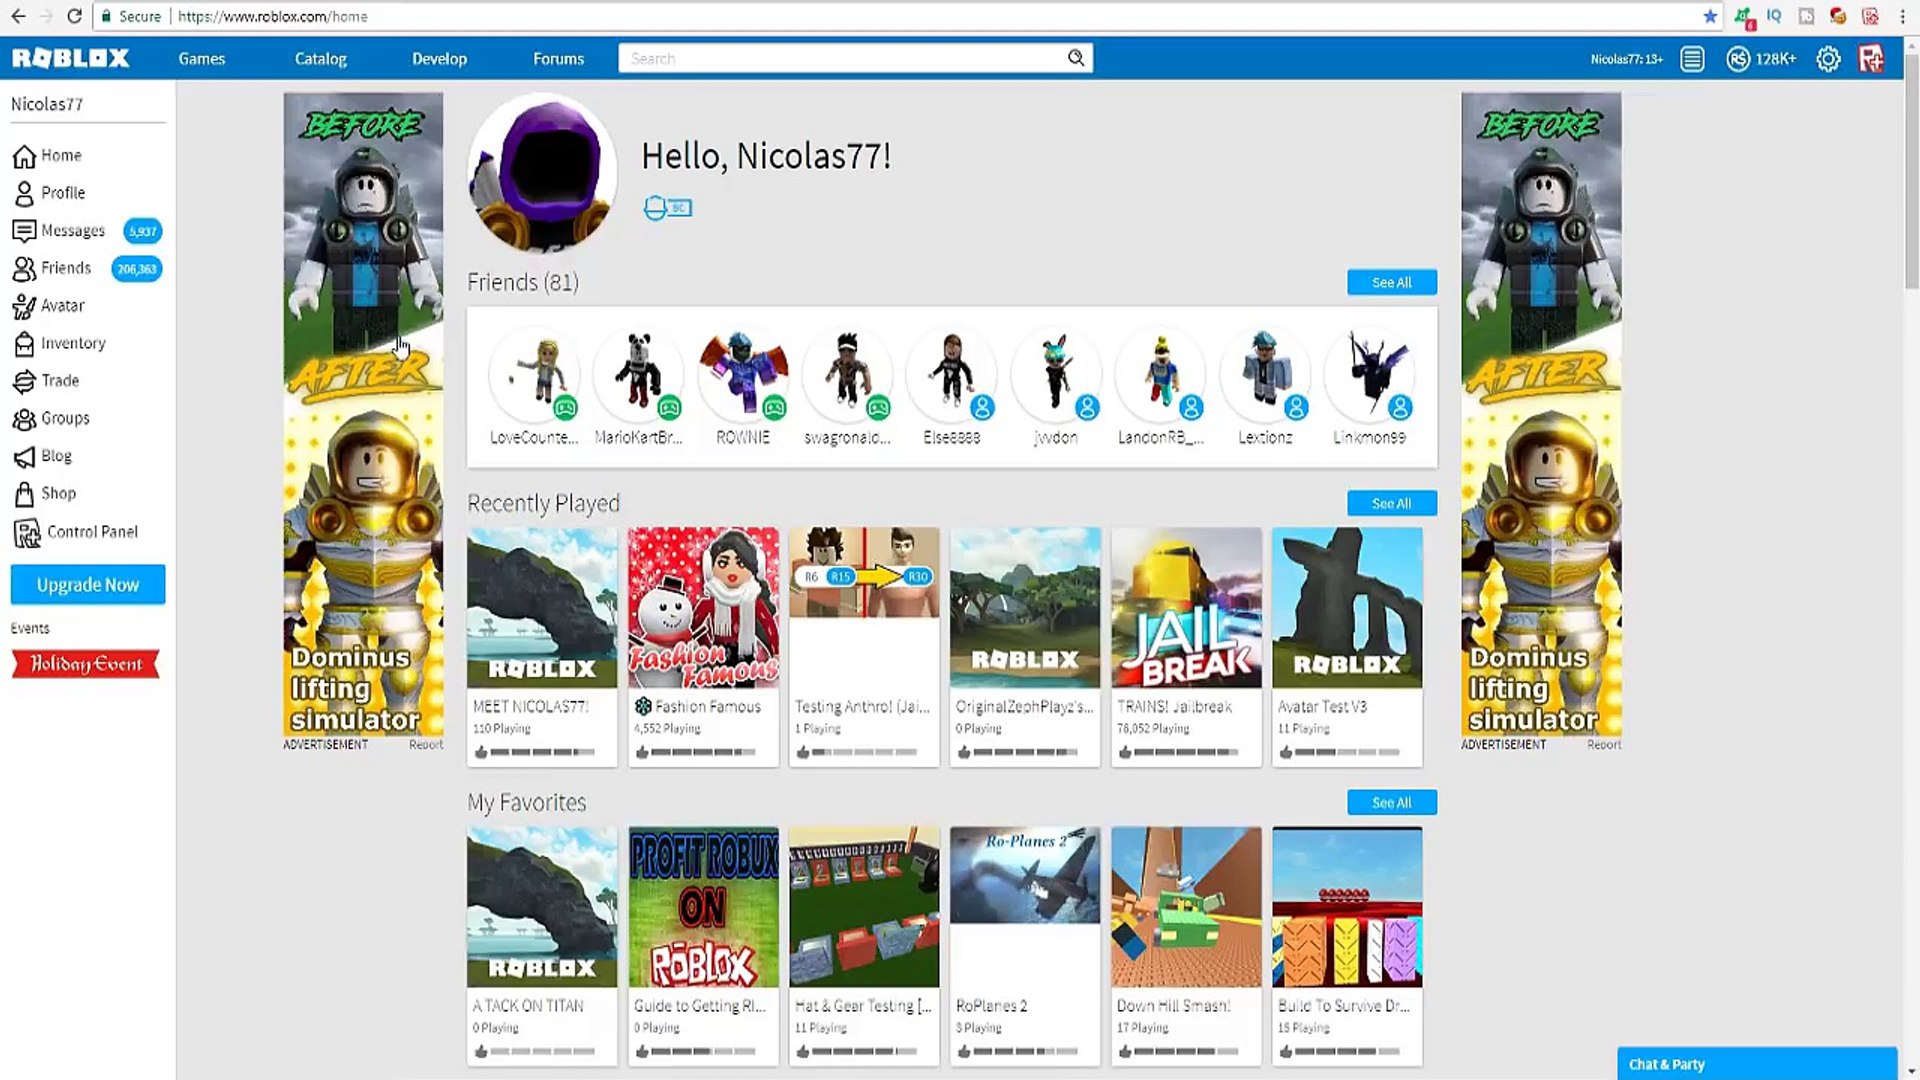Open the Catalog menu tab
1920x1080 pixels.
point(320,59)
